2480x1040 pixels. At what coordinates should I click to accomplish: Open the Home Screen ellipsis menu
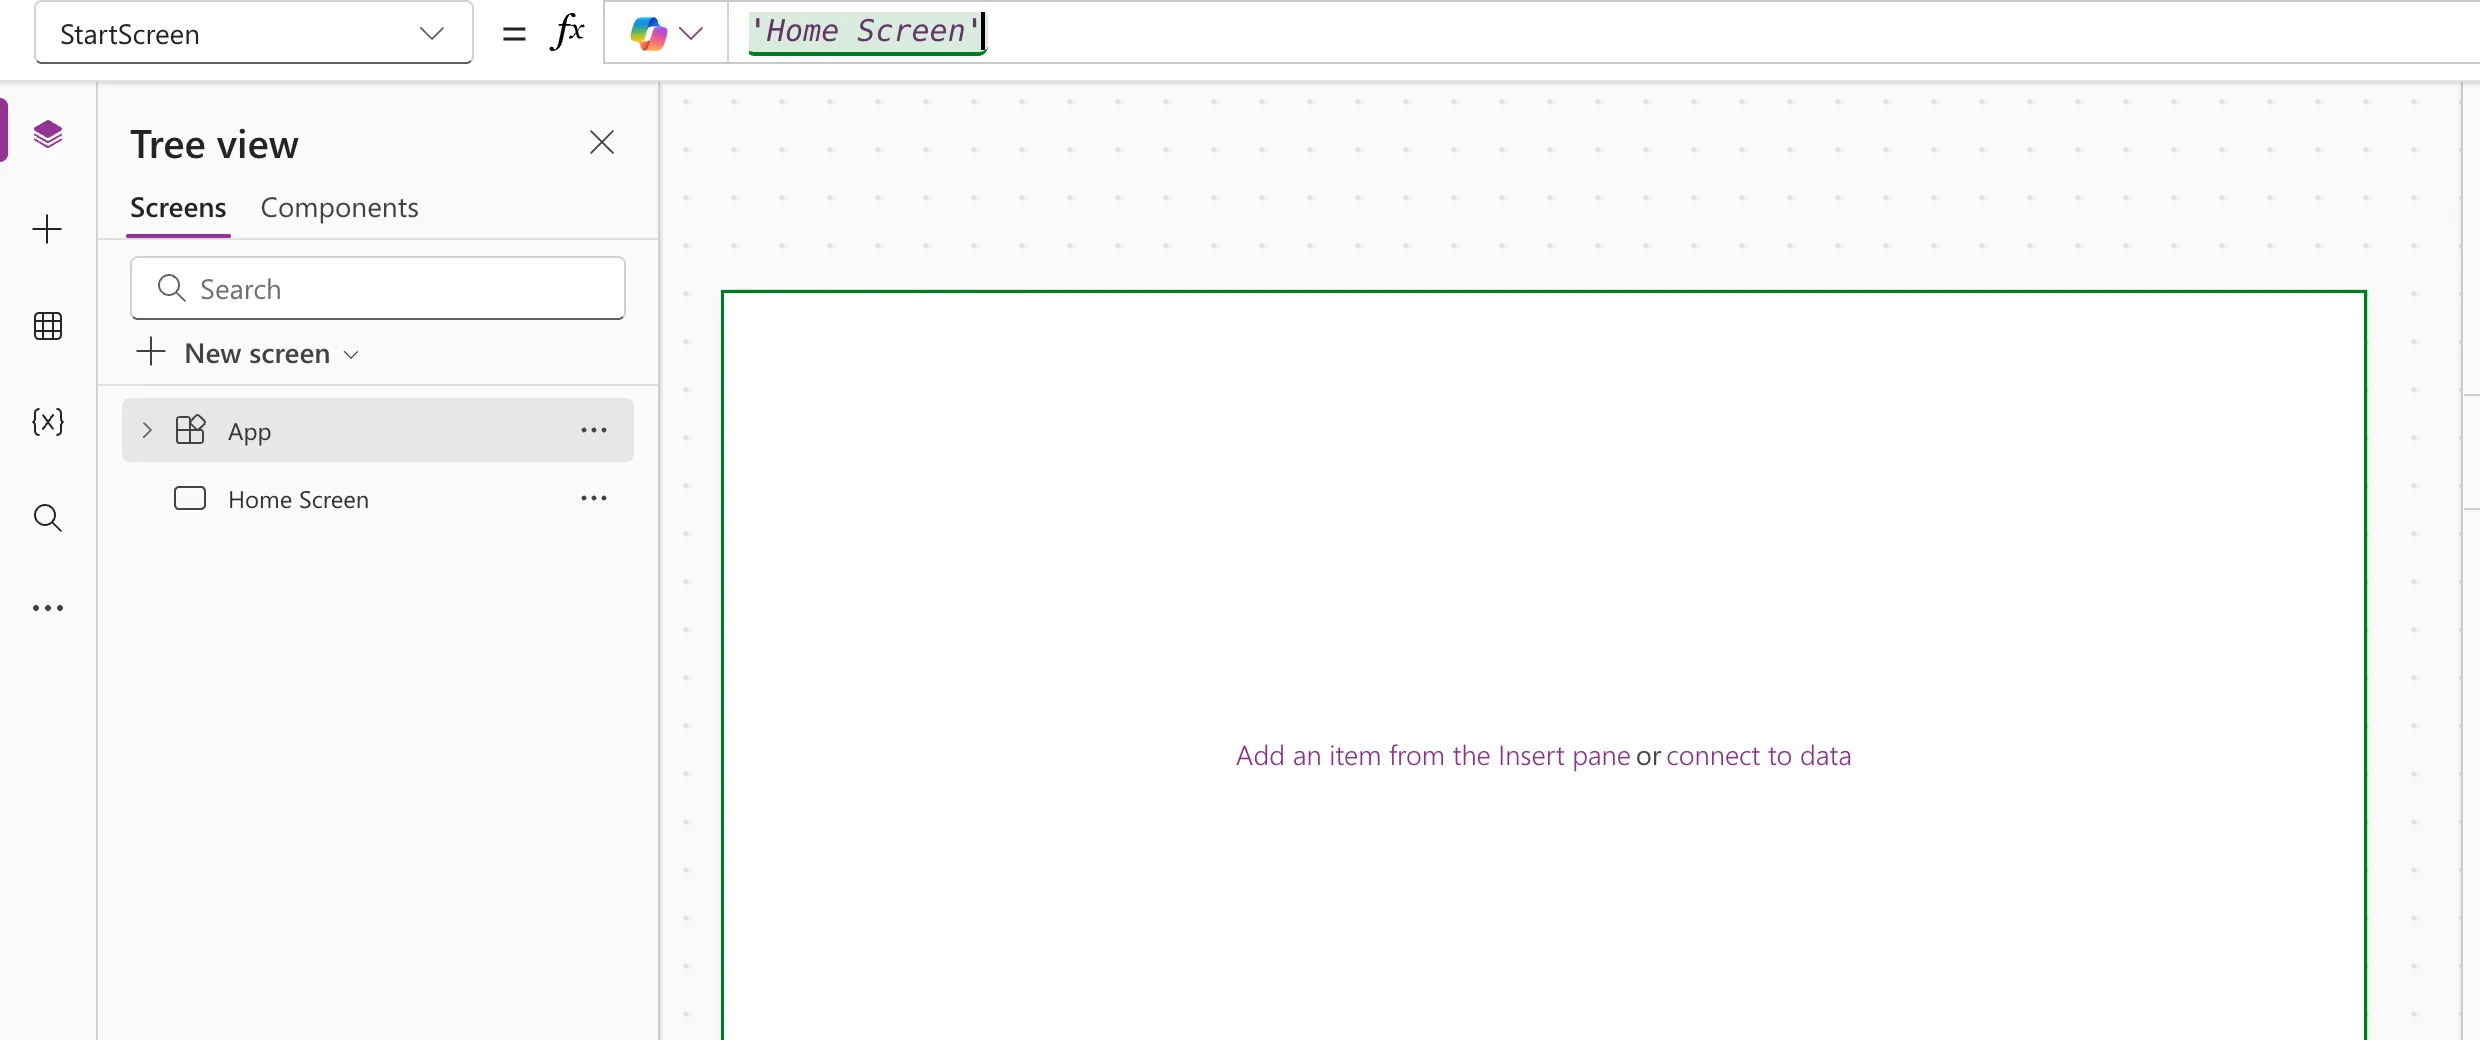(594, 498)
